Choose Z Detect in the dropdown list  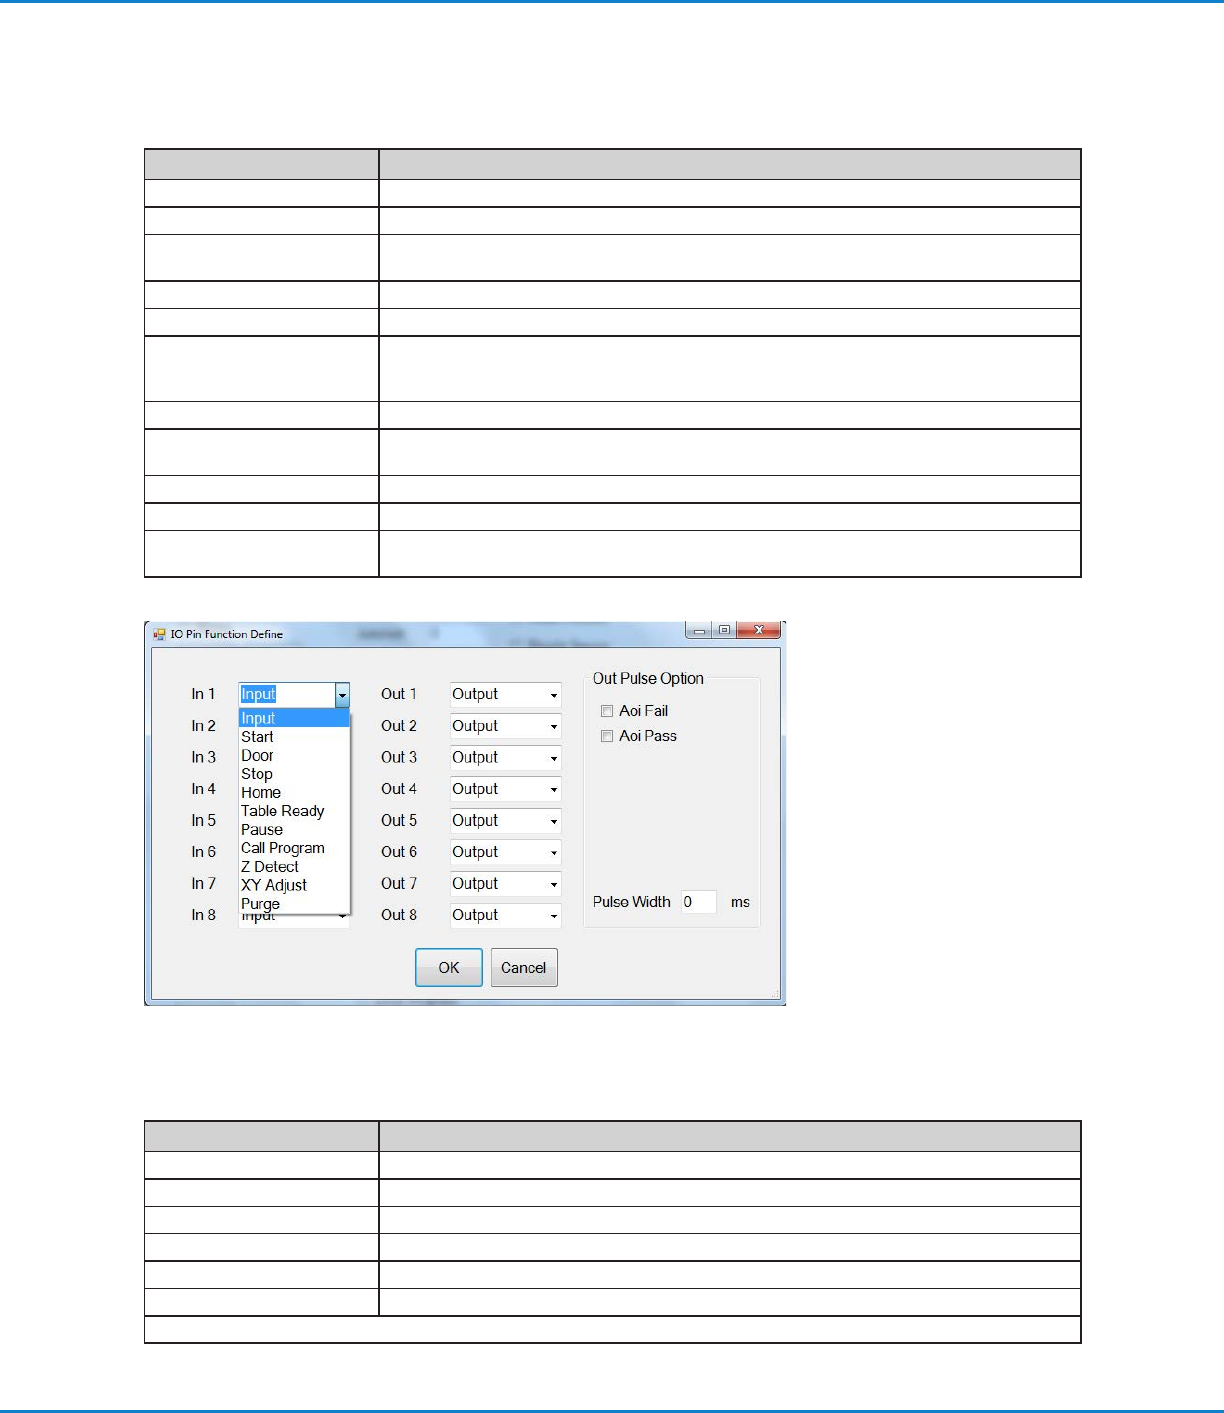[x=294, y=867]
